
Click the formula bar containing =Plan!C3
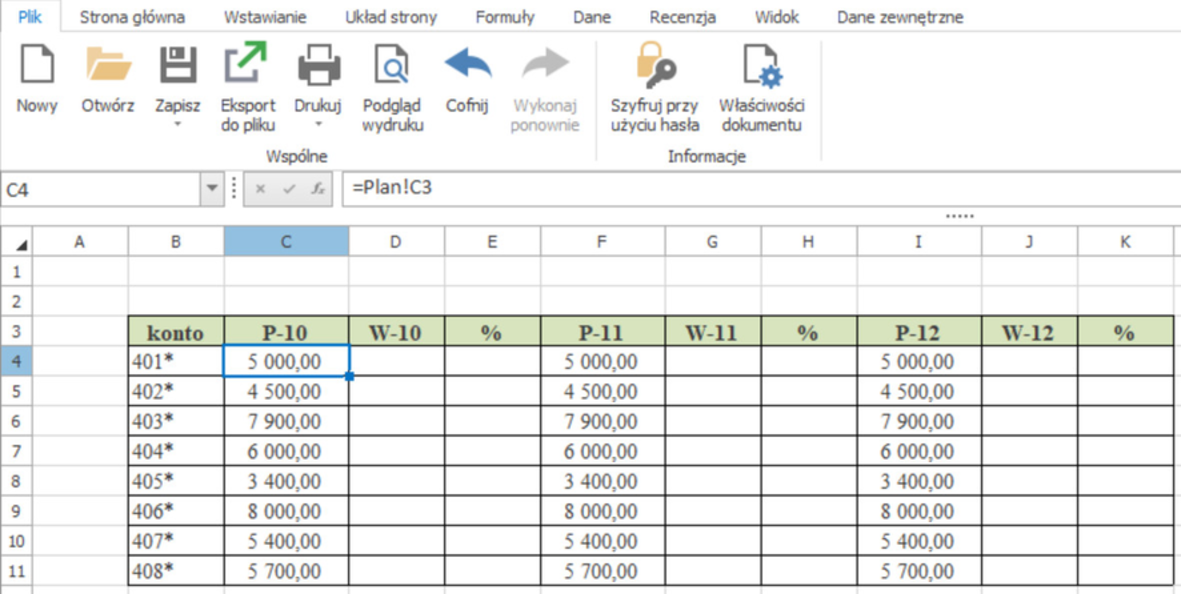click(700, 188)
